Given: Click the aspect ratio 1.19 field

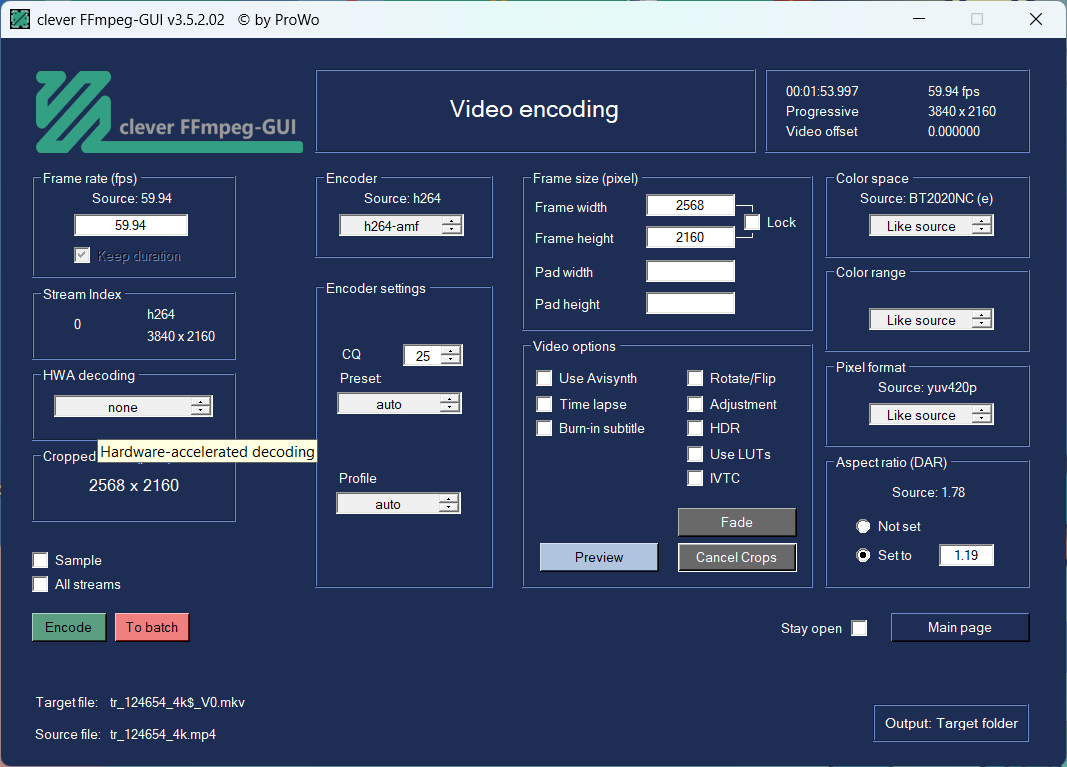Looking at the screenshot, I should (x=966, y=555).
